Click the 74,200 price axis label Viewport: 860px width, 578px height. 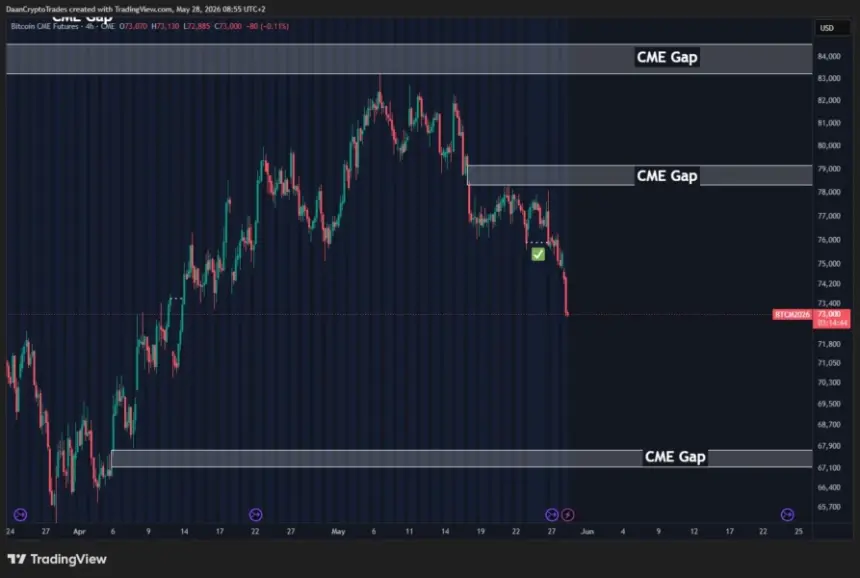pos(829,284)
